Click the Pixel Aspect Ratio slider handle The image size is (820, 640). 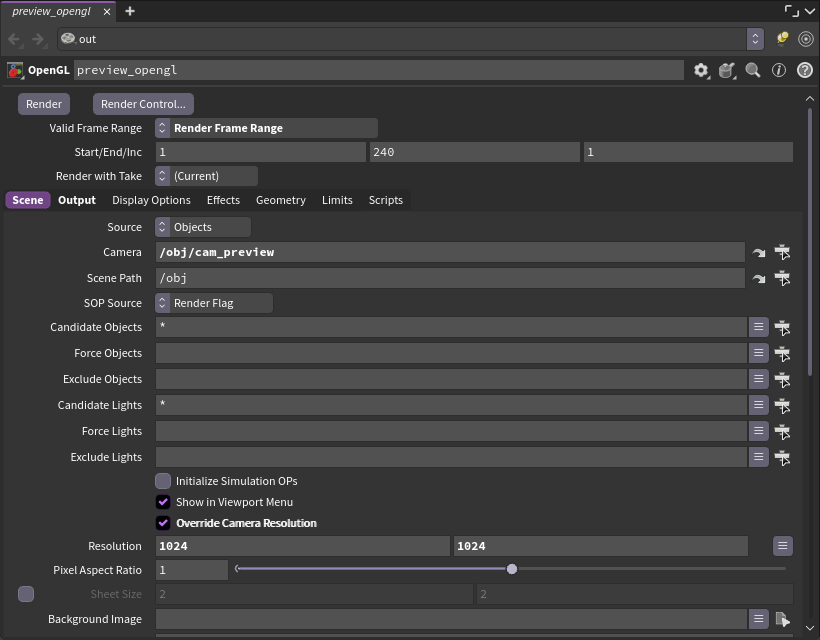pyautogui.click(x=512, y=569)
